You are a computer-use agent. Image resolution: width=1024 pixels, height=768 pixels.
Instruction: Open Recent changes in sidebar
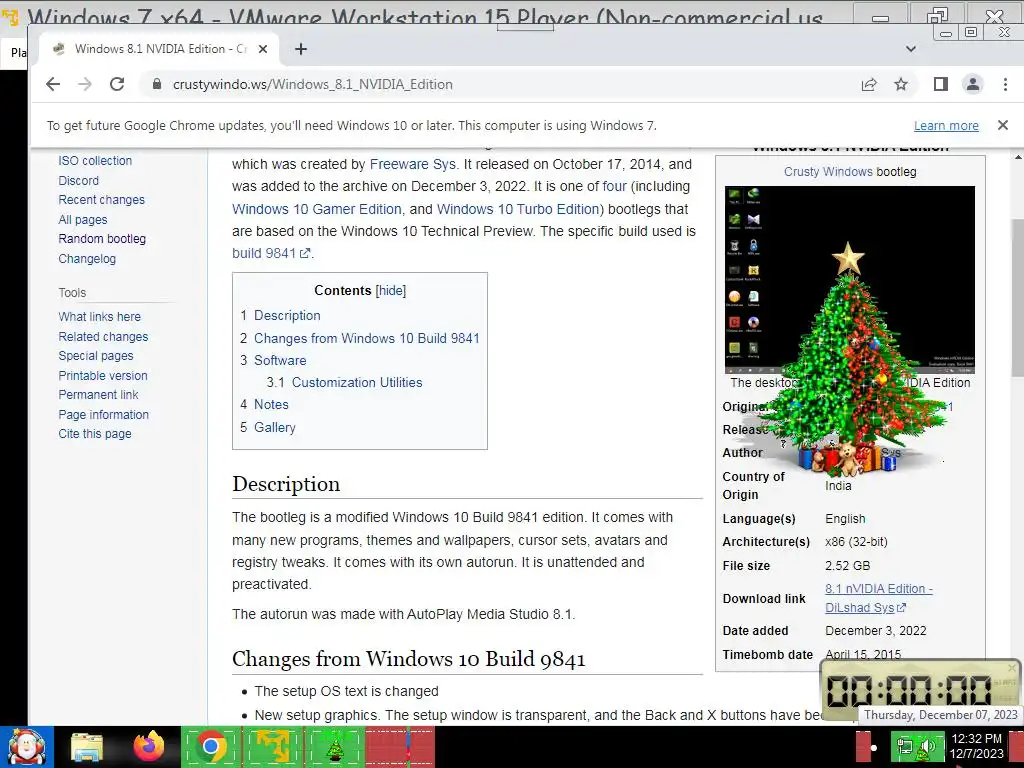coord(101,200)
